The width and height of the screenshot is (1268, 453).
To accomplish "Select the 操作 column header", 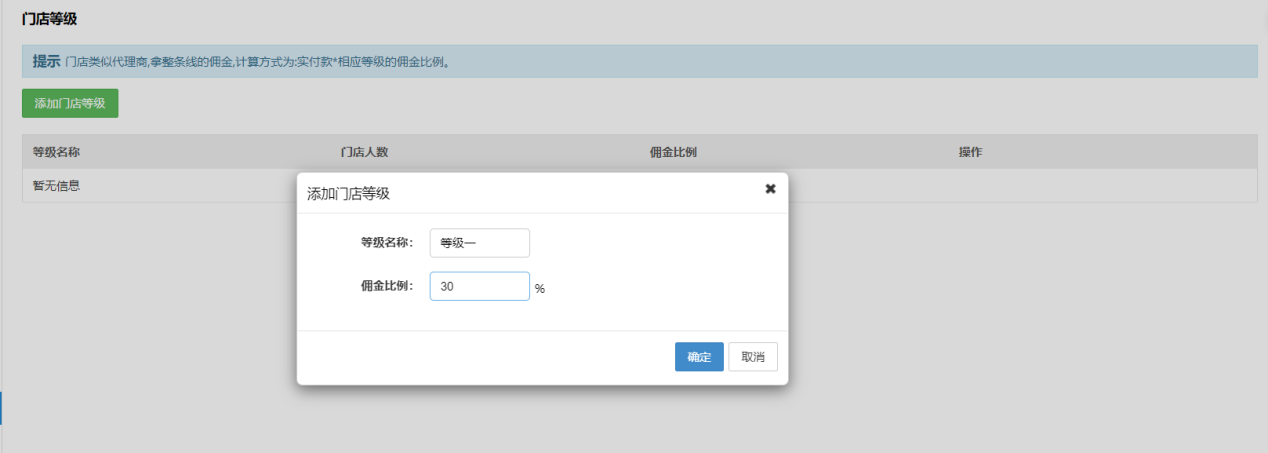I will point(970,152).
